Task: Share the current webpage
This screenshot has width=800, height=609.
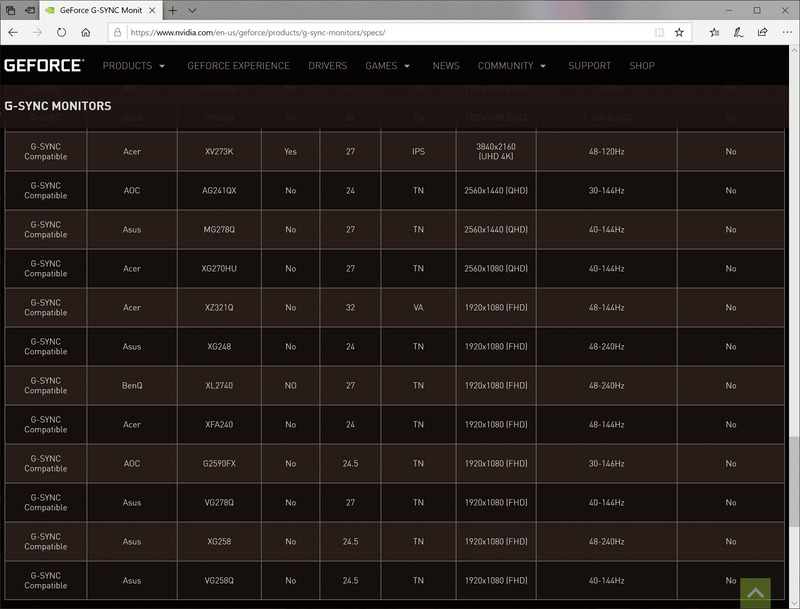Action: point(762,32)
